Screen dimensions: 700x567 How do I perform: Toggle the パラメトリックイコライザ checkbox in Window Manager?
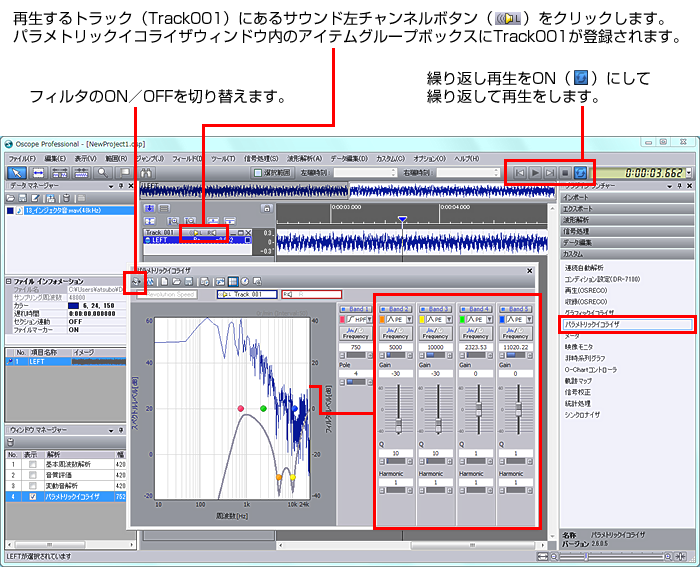pyautogui.click(x=33, y=495)
